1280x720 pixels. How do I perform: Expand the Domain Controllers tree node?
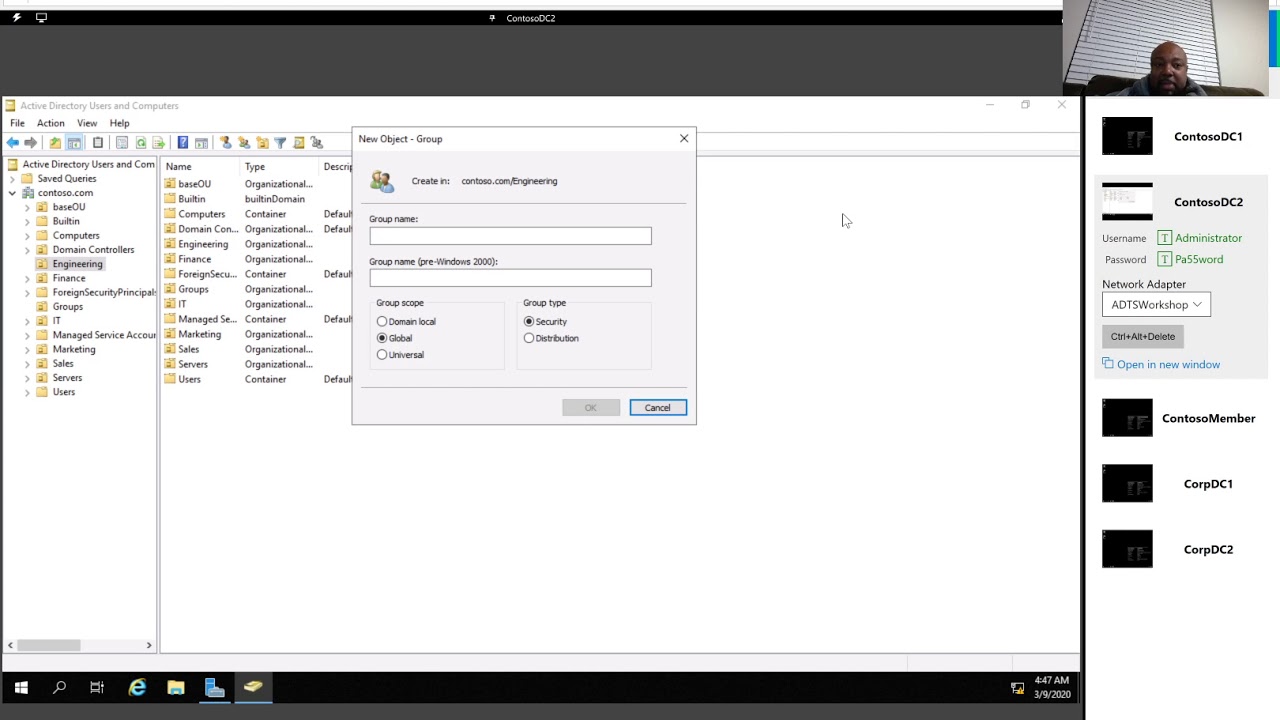coord(27,250)
